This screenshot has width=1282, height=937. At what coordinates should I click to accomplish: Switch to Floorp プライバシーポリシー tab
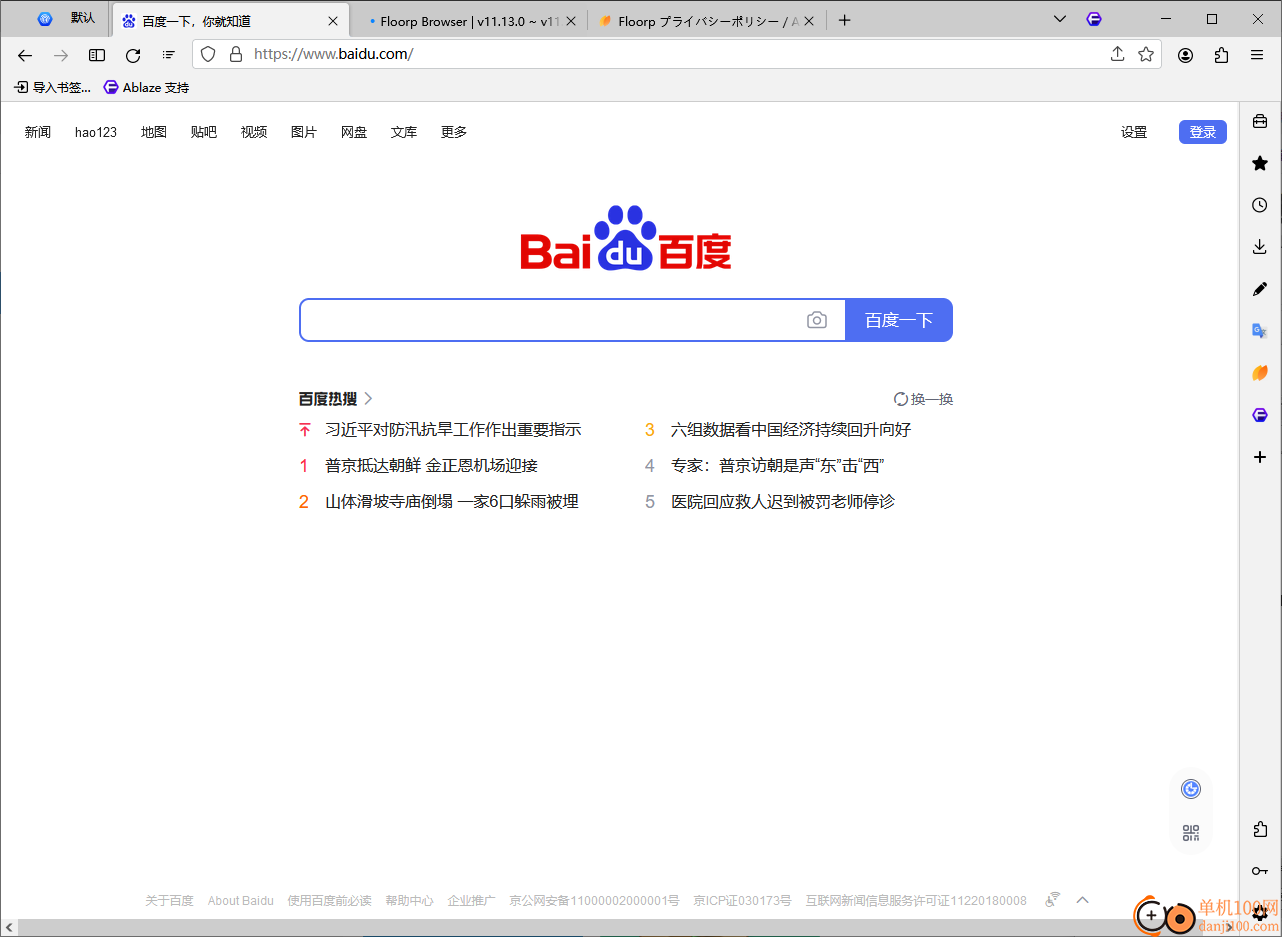coord(706,20)
